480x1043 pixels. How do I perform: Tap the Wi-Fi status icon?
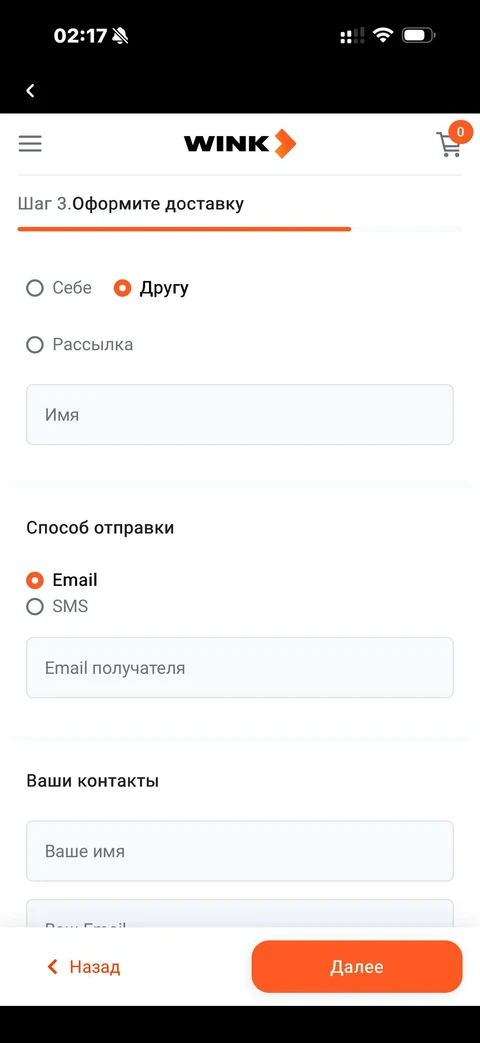382,35
